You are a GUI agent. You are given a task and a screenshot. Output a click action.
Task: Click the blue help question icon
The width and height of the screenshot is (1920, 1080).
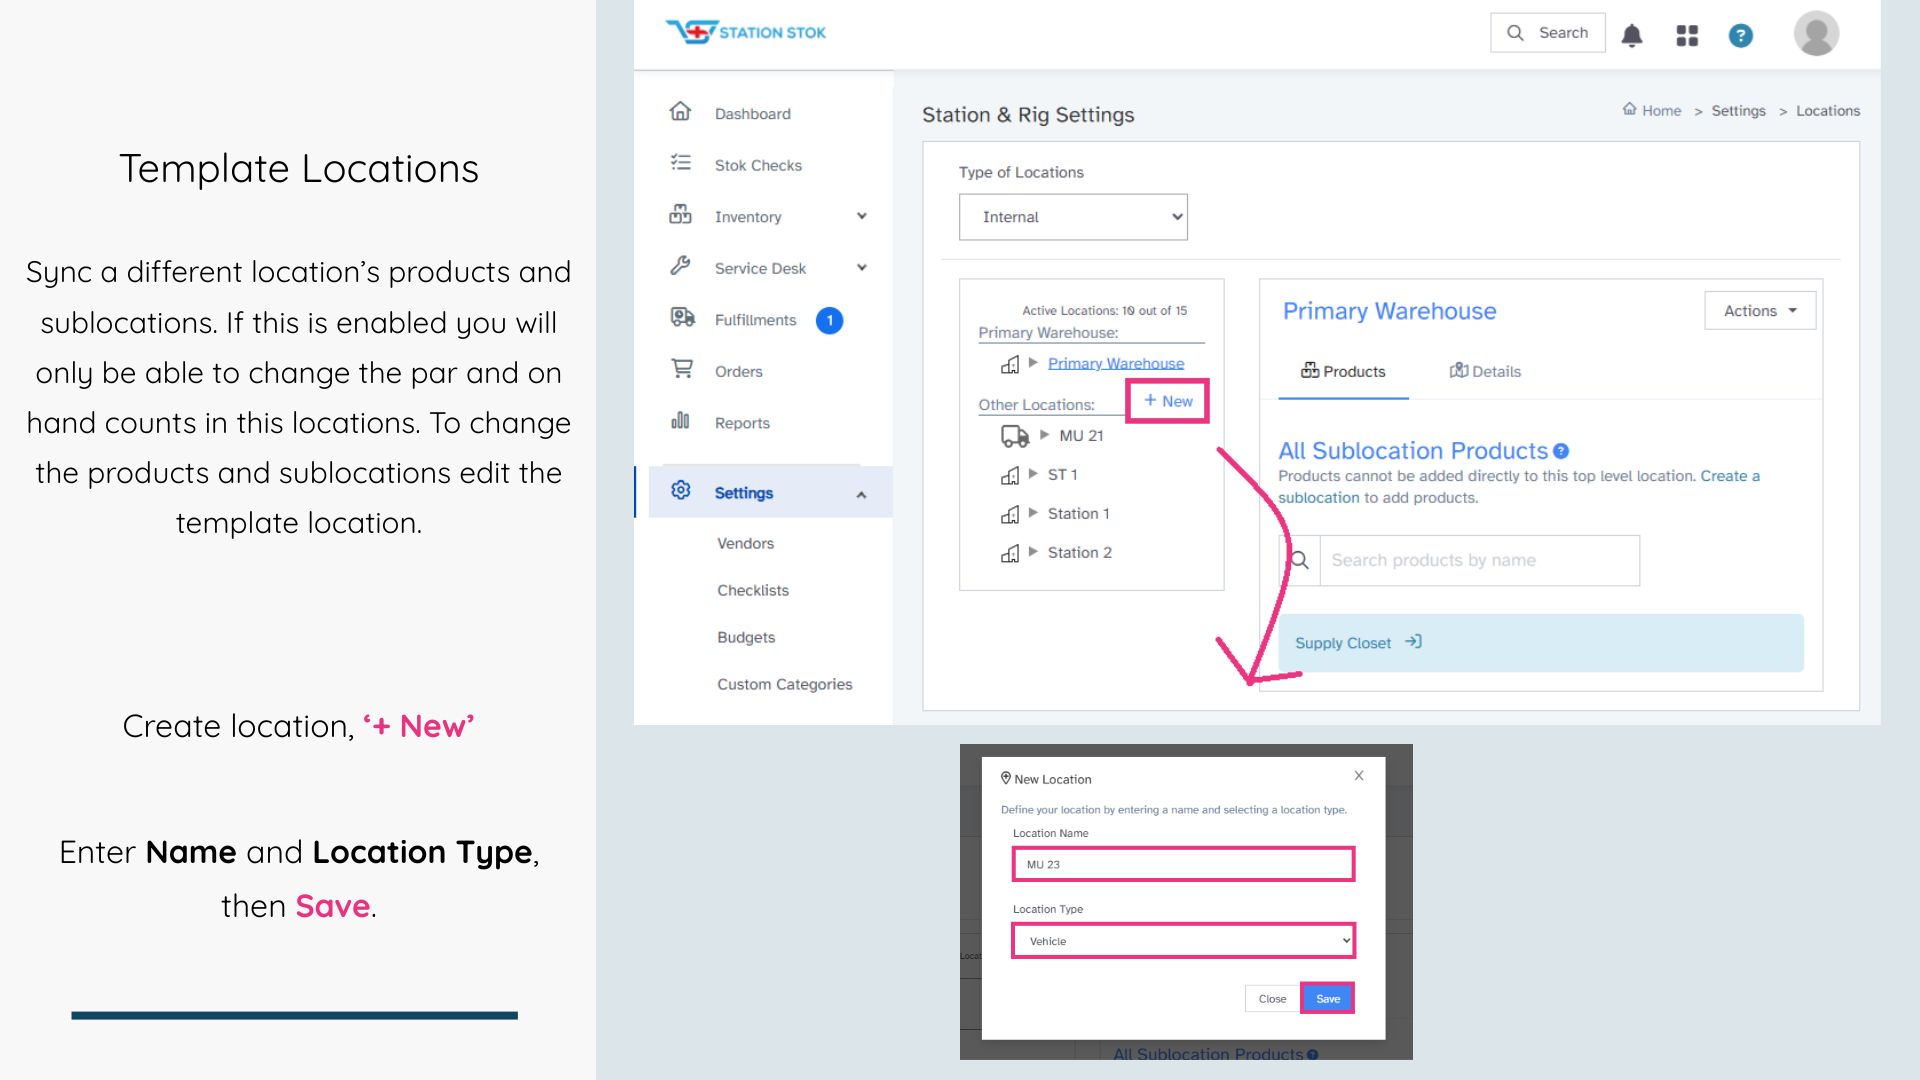pyautogui.click(x=1740, y=36)
